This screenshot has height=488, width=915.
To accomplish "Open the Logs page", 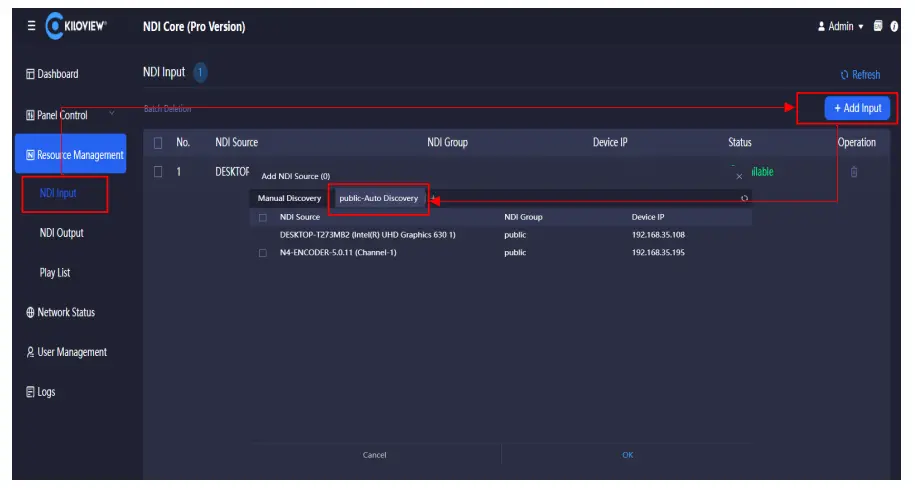I will pyautogui.click(x=40, y=392).
